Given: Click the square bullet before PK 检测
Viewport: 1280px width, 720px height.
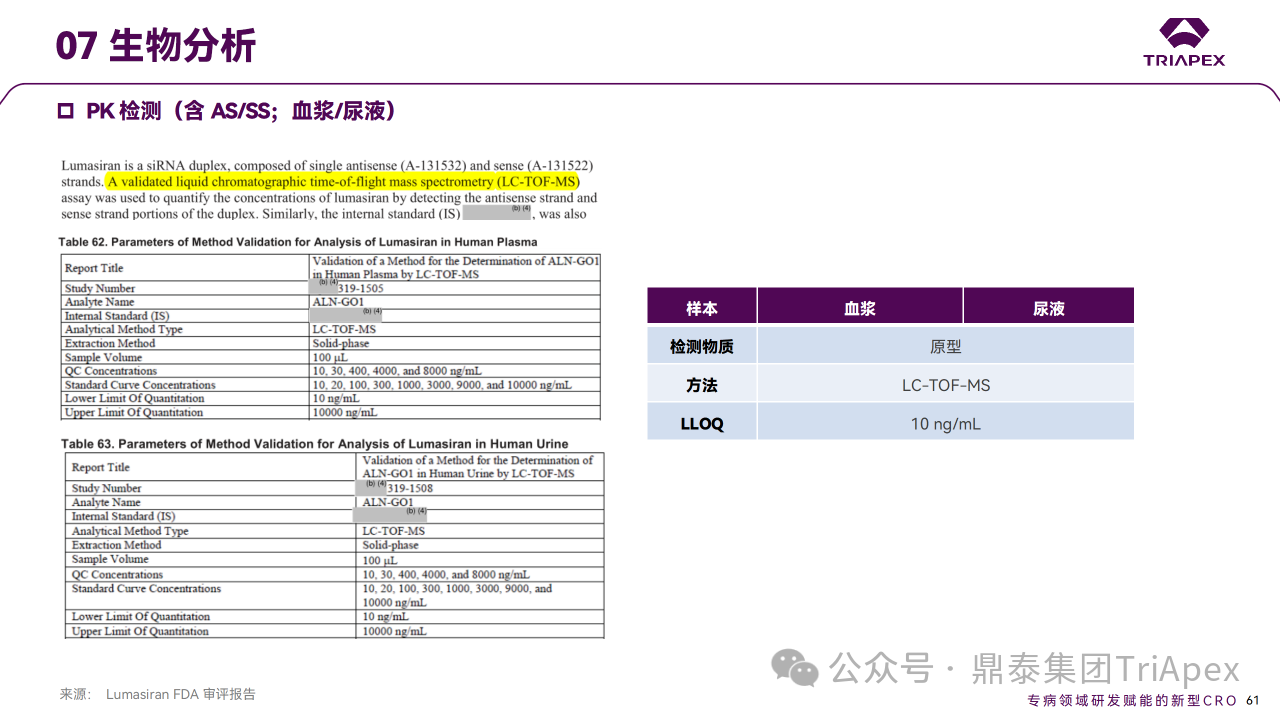Looking at the screenshot, I should (65, 111).
